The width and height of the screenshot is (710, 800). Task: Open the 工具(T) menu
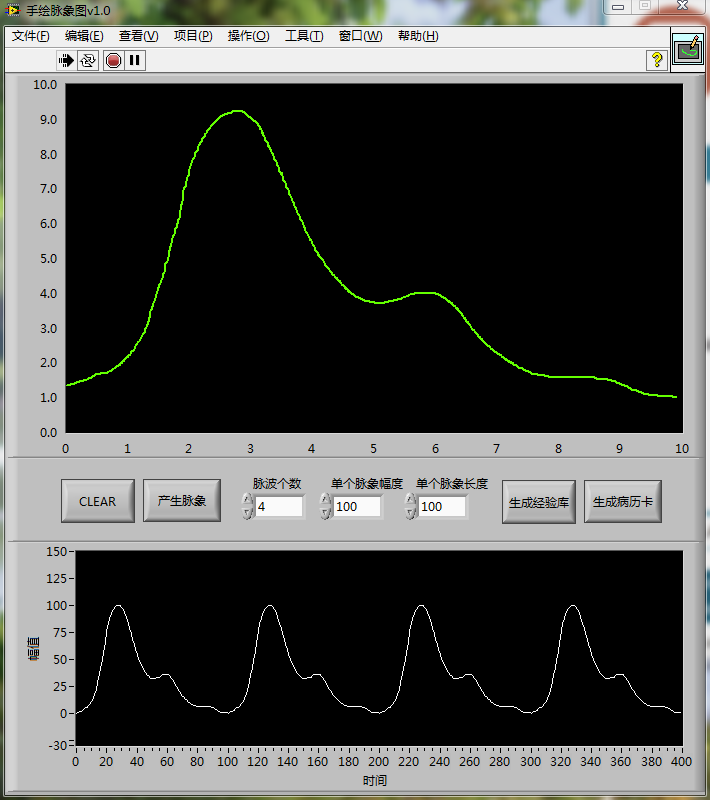tap(304, 36)
